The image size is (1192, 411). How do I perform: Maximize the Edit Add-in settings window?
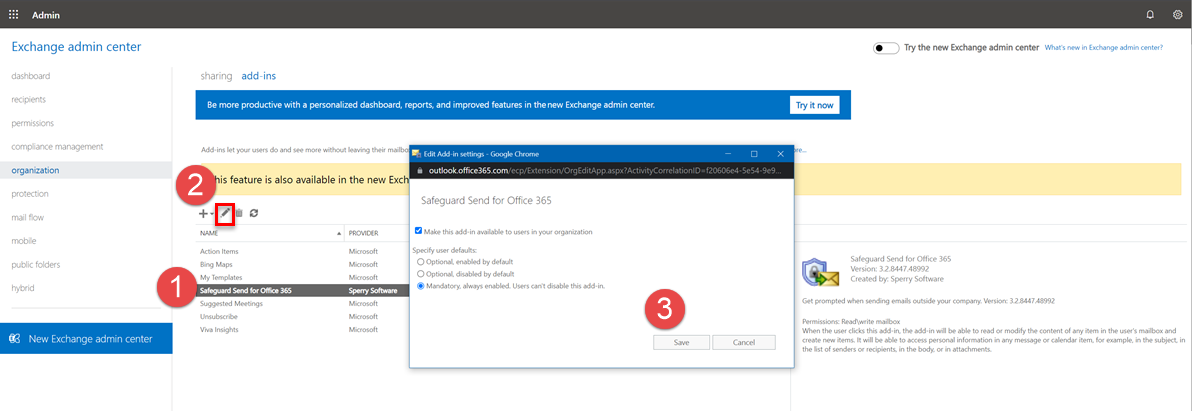[x=754, y=153]
